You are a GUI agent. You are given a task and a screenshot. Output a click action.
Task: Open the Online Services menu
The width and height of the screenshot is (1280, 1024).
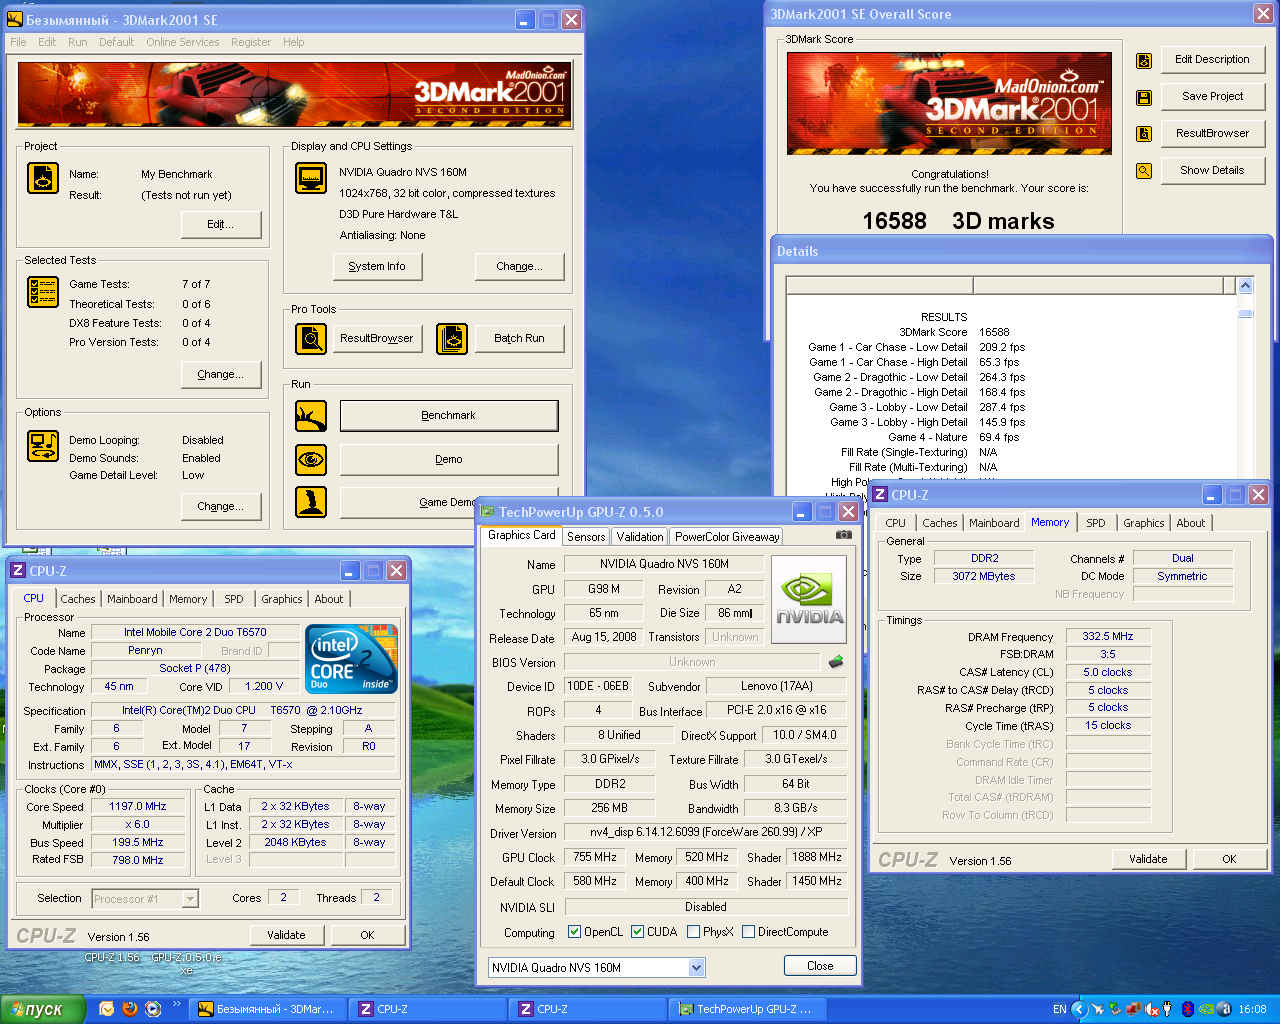183,42
